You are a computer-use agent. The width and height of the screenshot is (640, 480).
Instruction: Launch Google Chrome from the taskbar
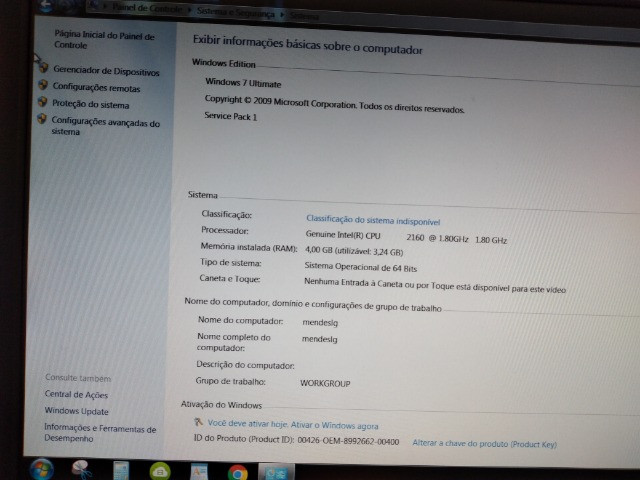coord(238,473)
